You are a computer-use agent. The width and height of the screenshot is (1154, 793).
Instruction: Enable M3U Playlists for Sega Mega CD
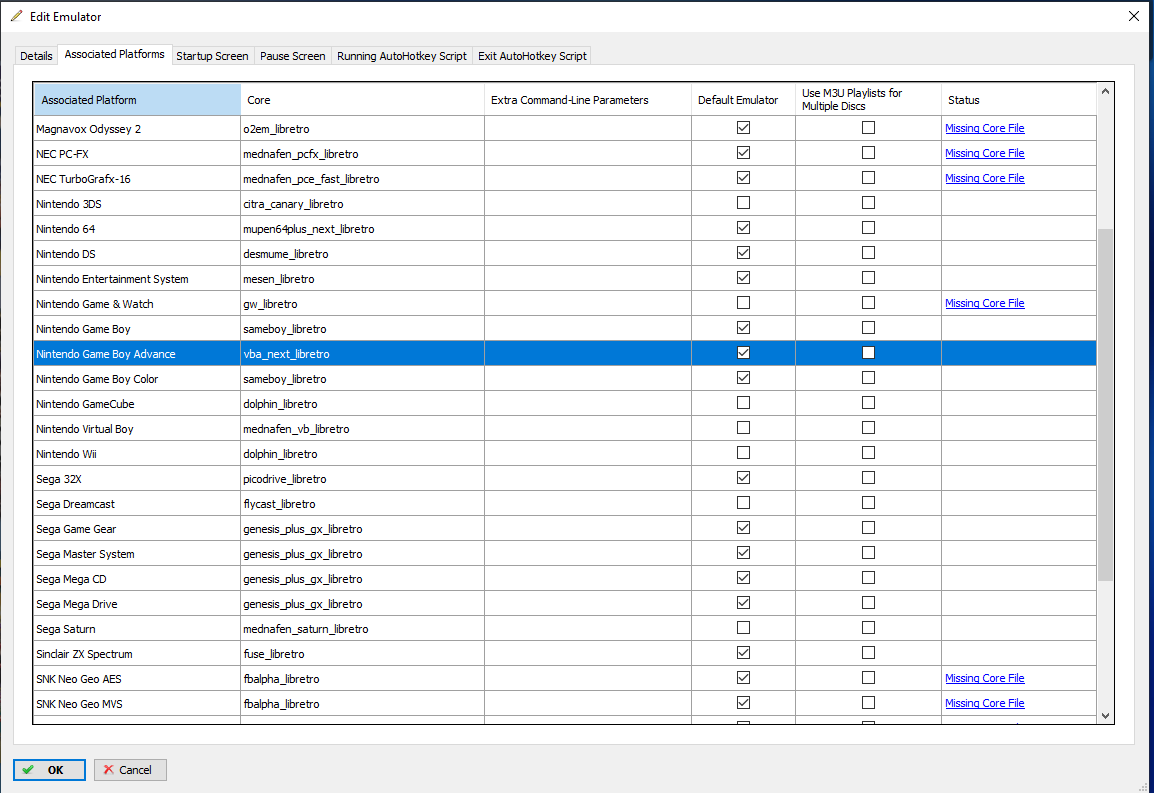pos(868,578)
